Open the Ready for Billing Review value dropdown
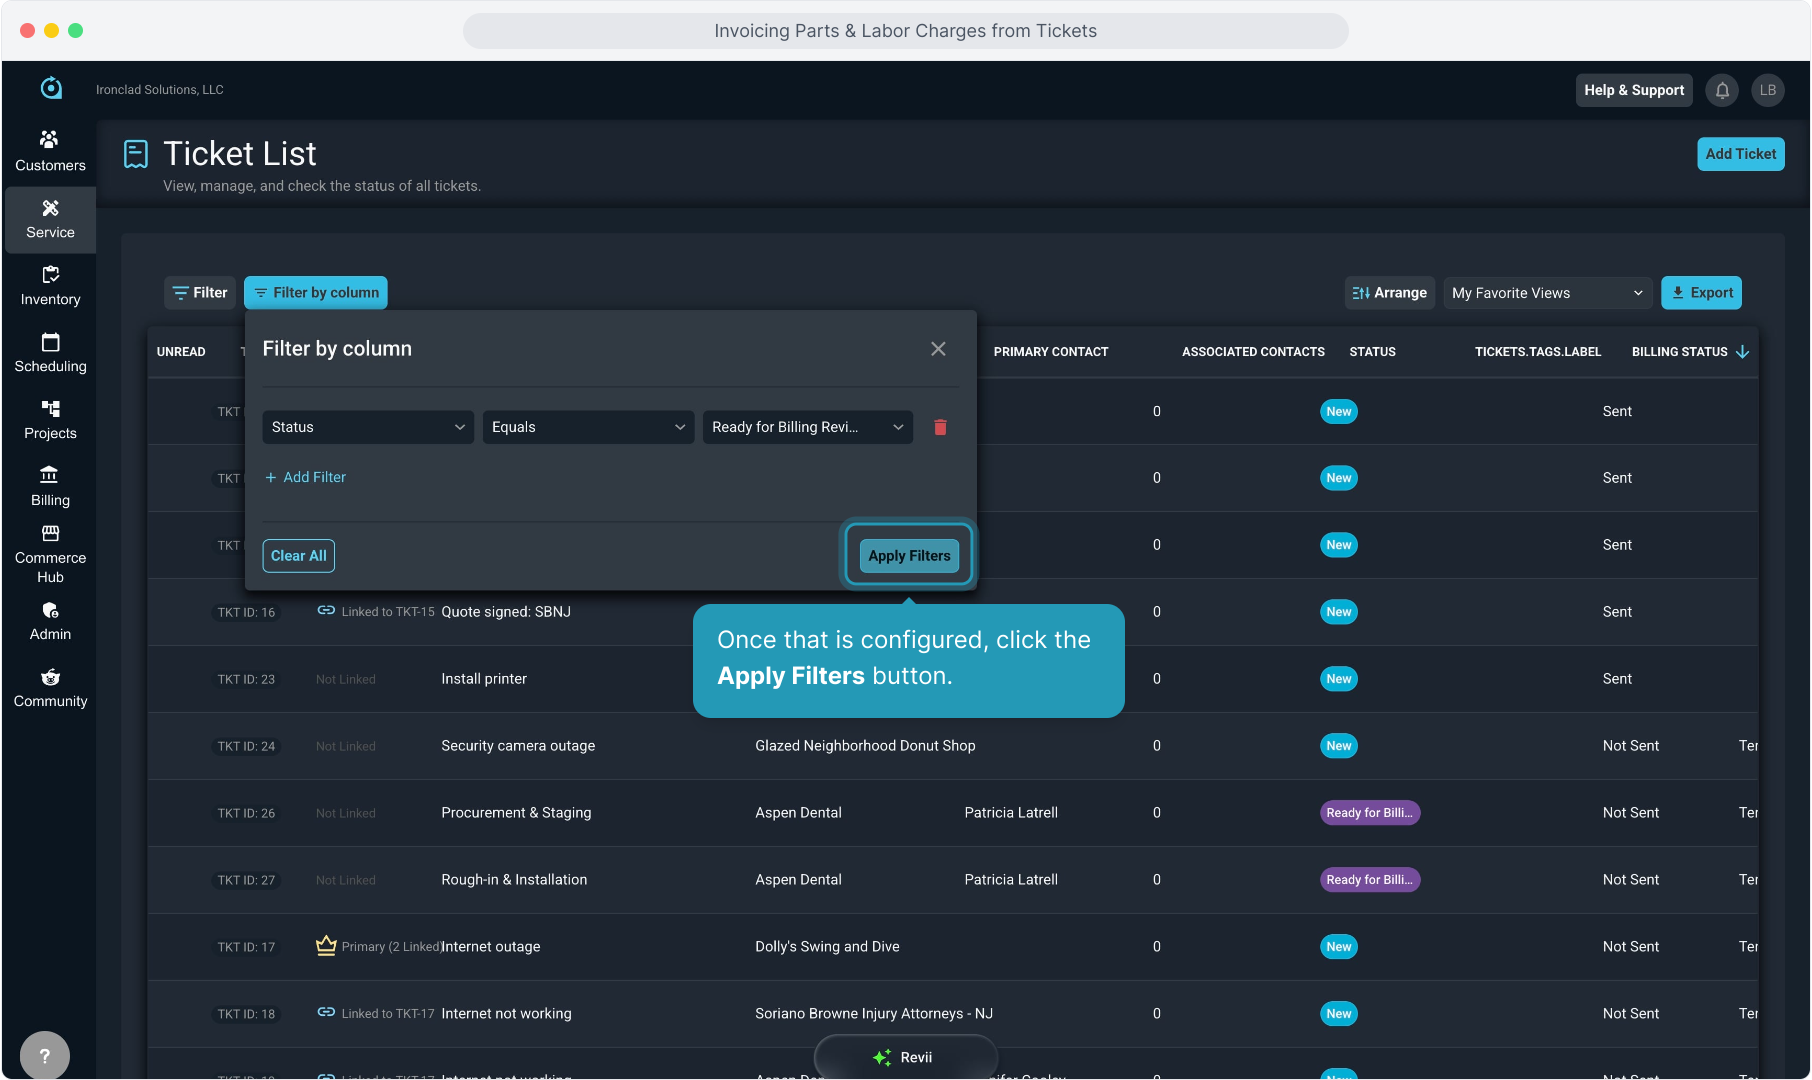Viewport: 1812px width, 1080px height. click(807, 427)
